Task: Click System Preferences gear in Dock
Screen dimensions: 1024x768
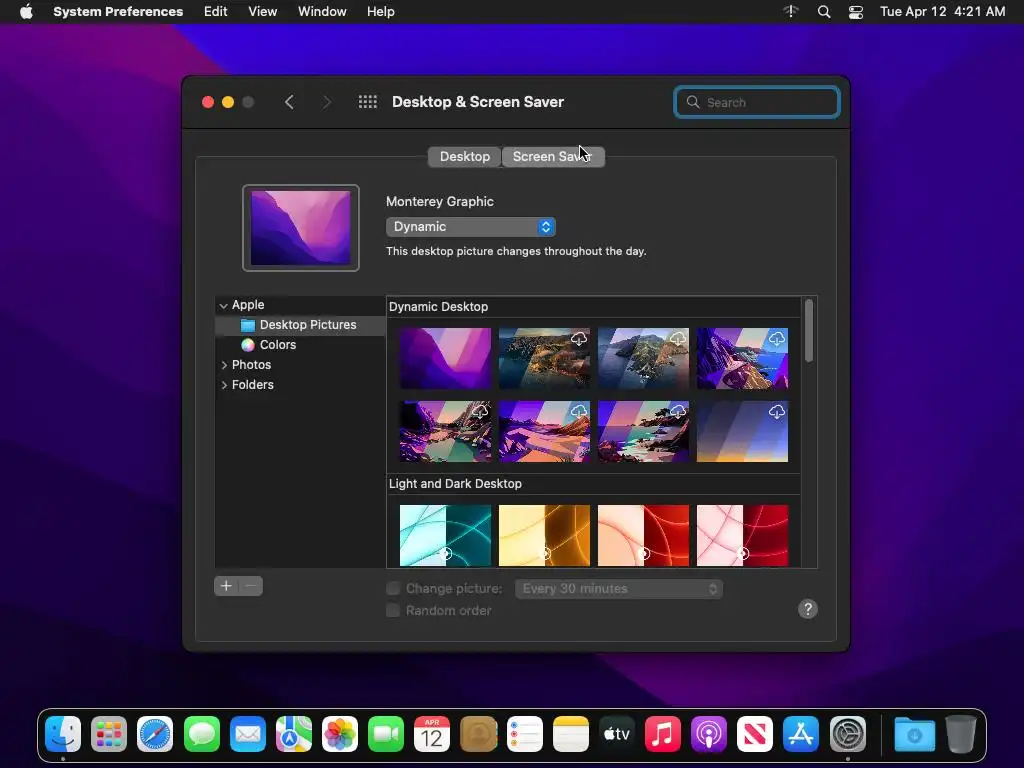Action: (848, 734)
